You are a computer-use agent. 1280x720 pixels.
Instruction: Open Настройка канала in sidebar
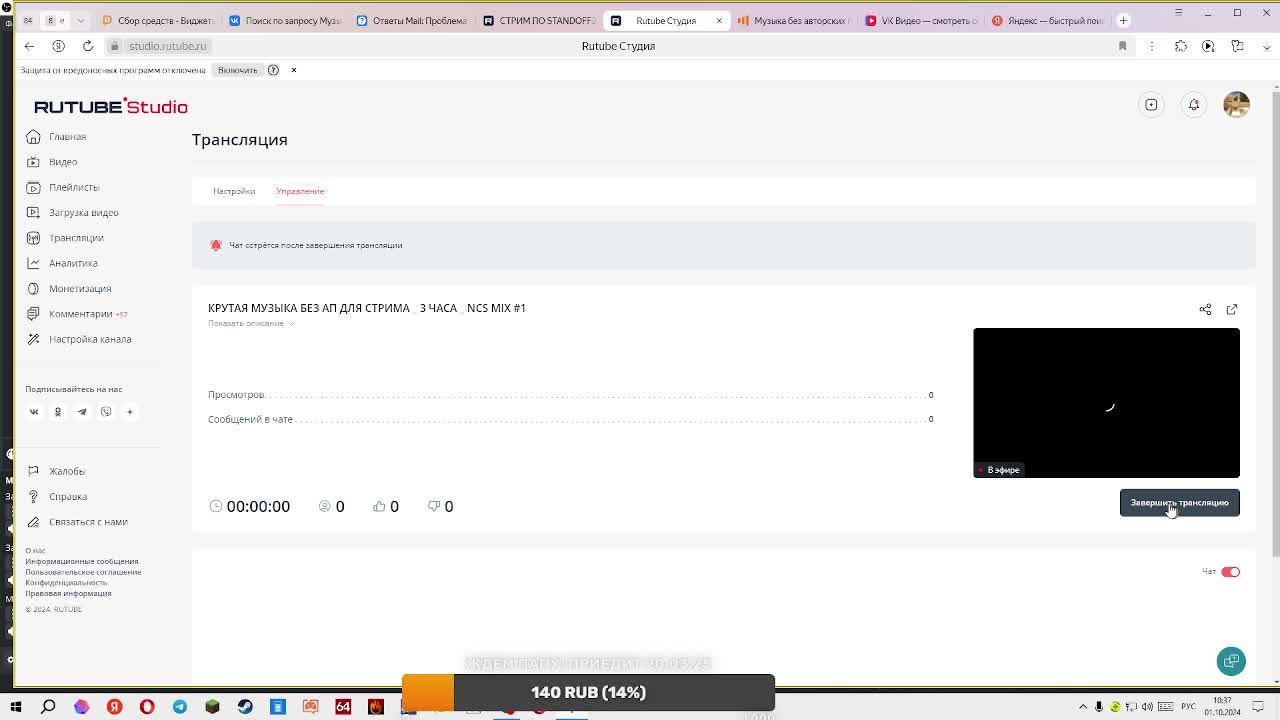[90, 339]
